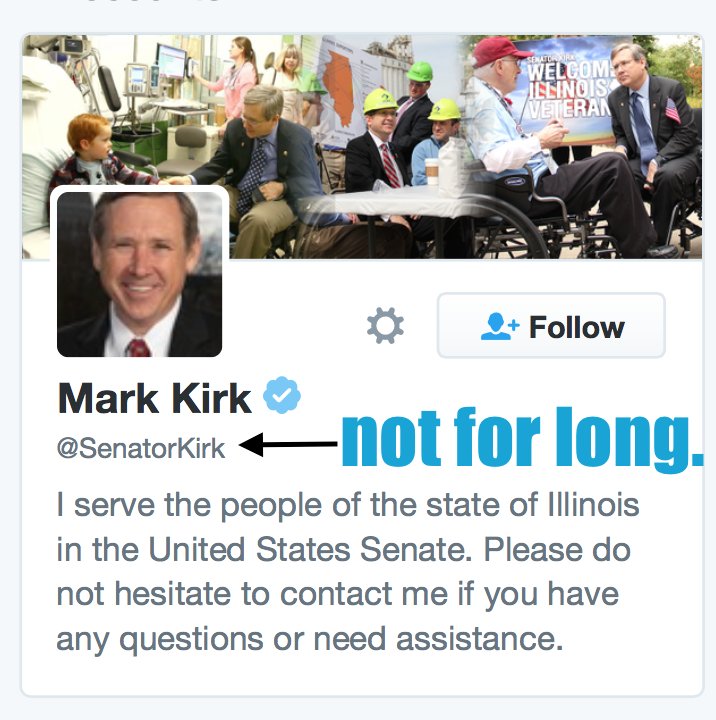
Task: Open the gear settings icon
Action: click(x=385, y=326)
